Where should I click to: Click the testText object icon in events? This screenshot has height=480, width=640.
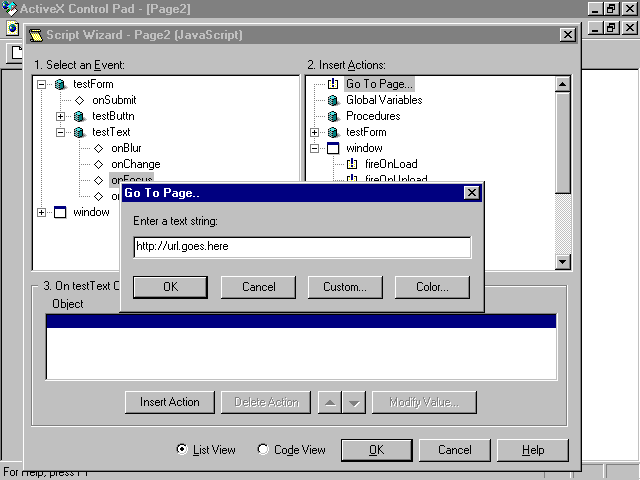tap(79, 132)
